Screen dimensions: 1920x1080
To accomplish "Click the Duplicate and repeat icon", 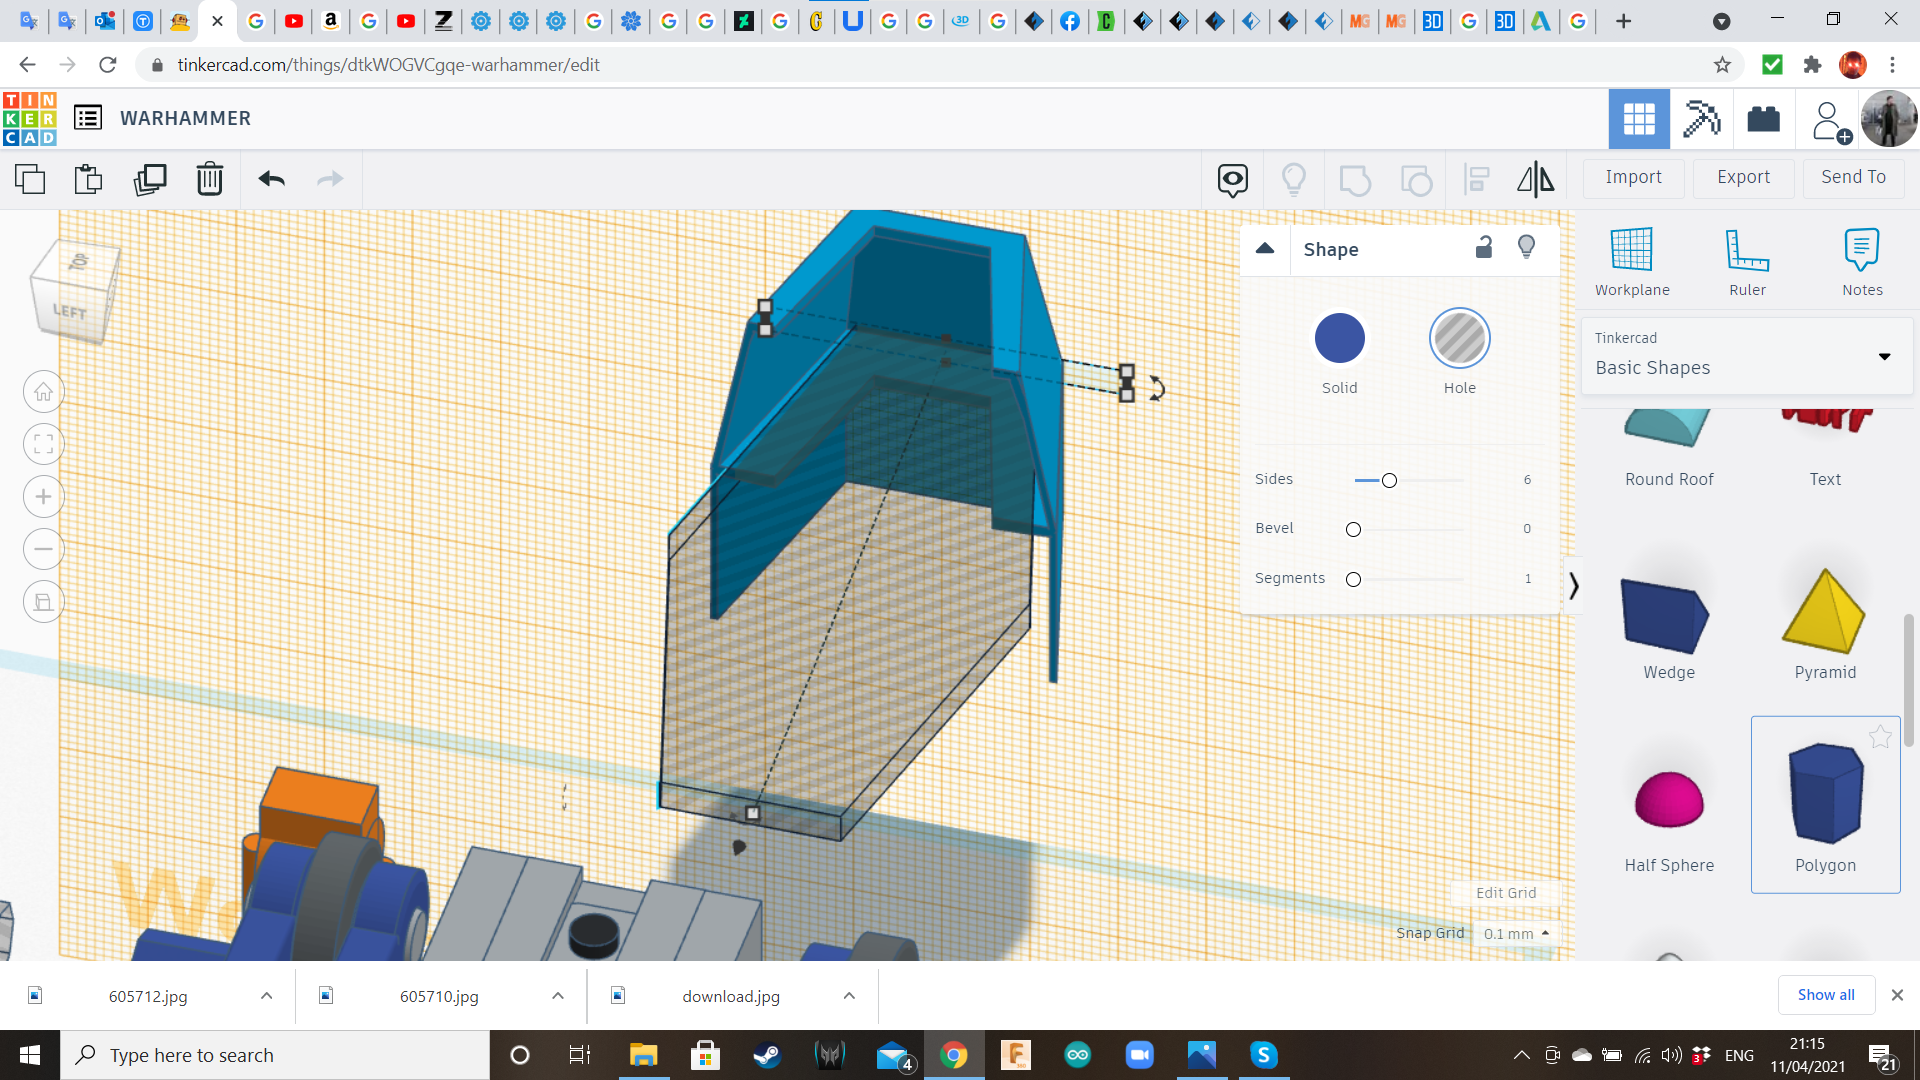I will click(x=150, y=180).
